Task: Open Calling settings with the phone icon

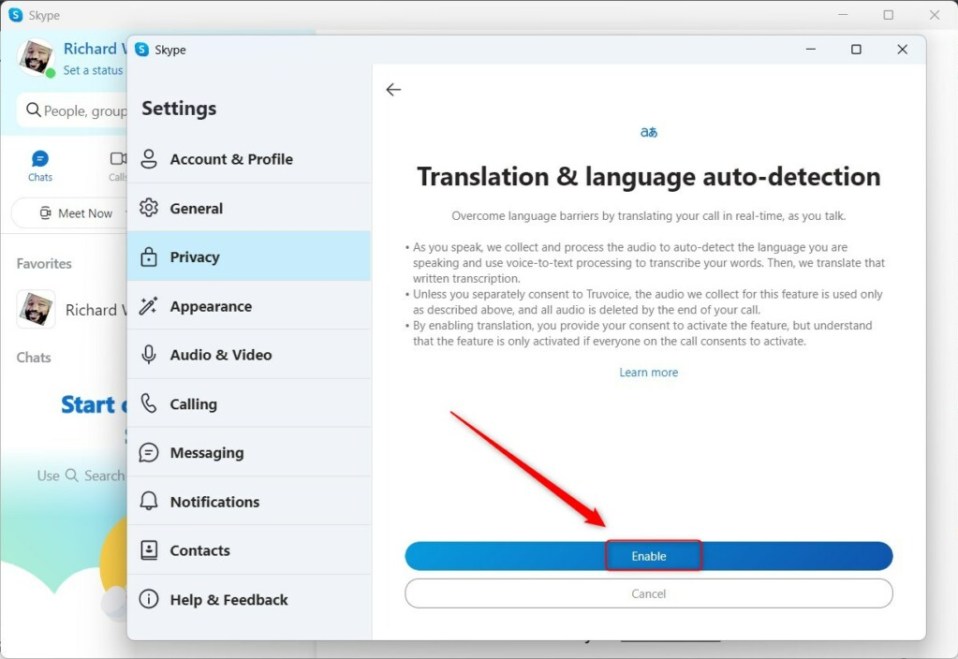Action: tap(150, 404)
